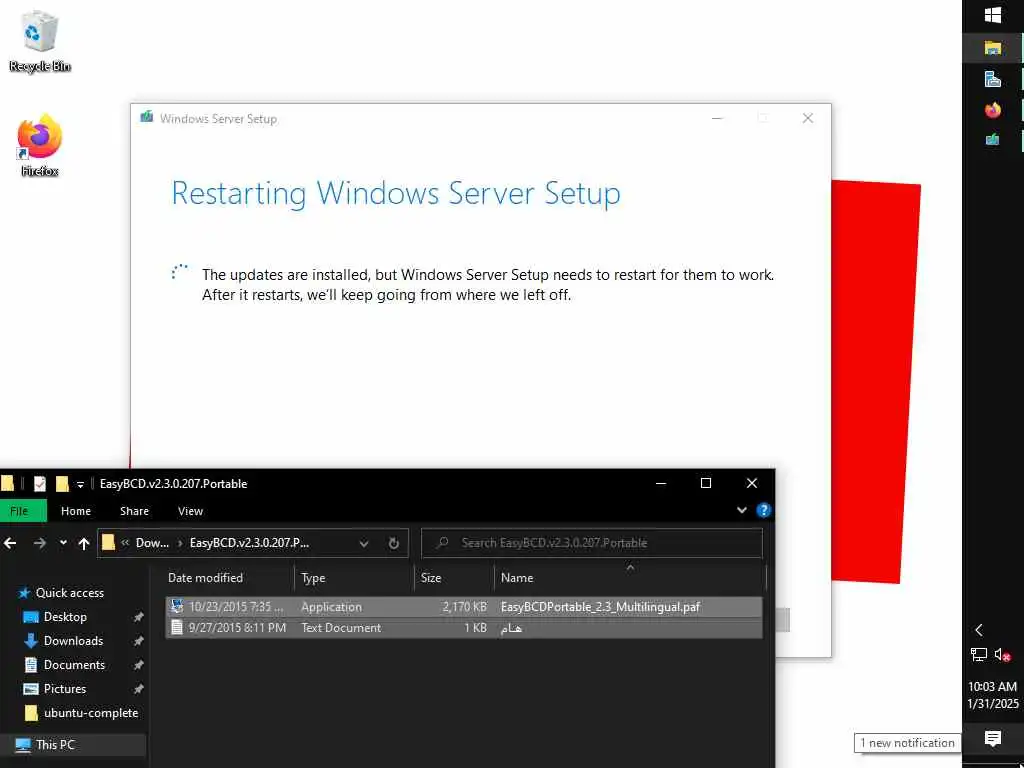Expand the Explorer ribbon chevron
Screen dimensions: 1024x768
[x=741, y=510]
